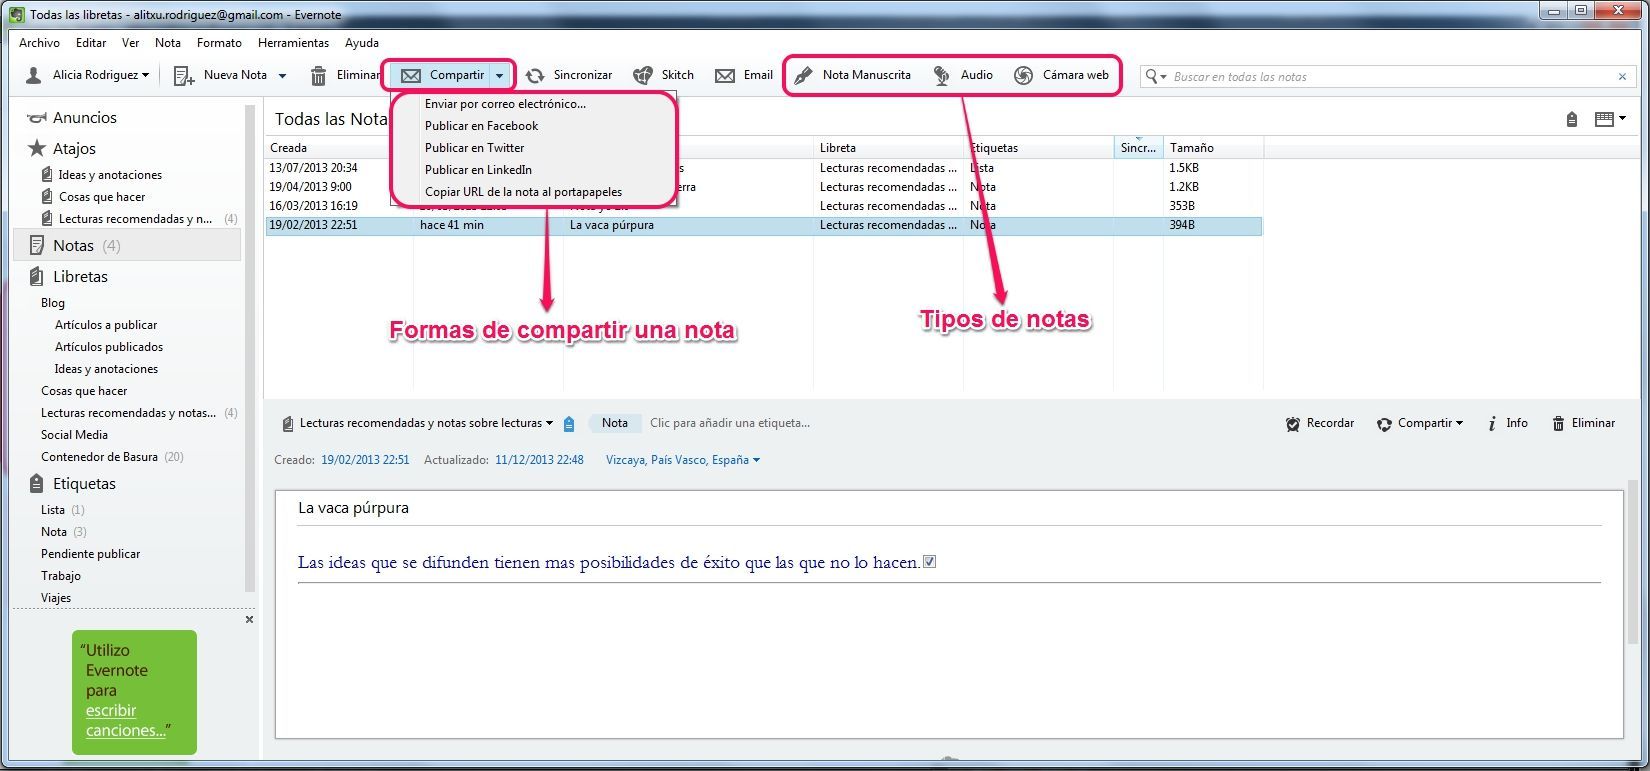This screenshot has height=771, width=1650.
Task: Open the note's notebook dropdown 'Lecturas recomendadas y notas sobre lecturas'
Action: (418, 423)
